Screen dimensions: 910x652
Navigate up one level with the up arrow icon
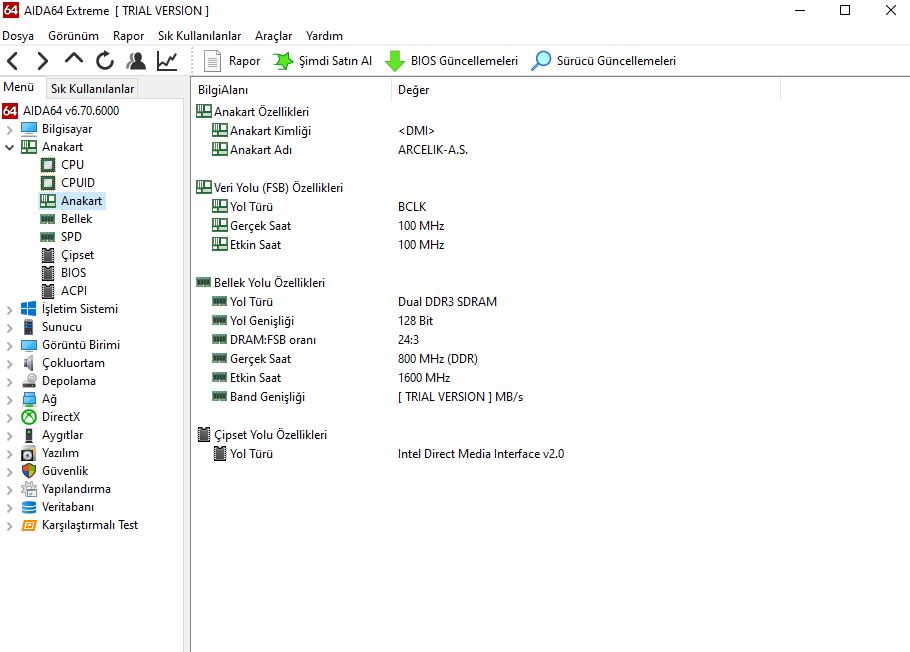(74, 59)
